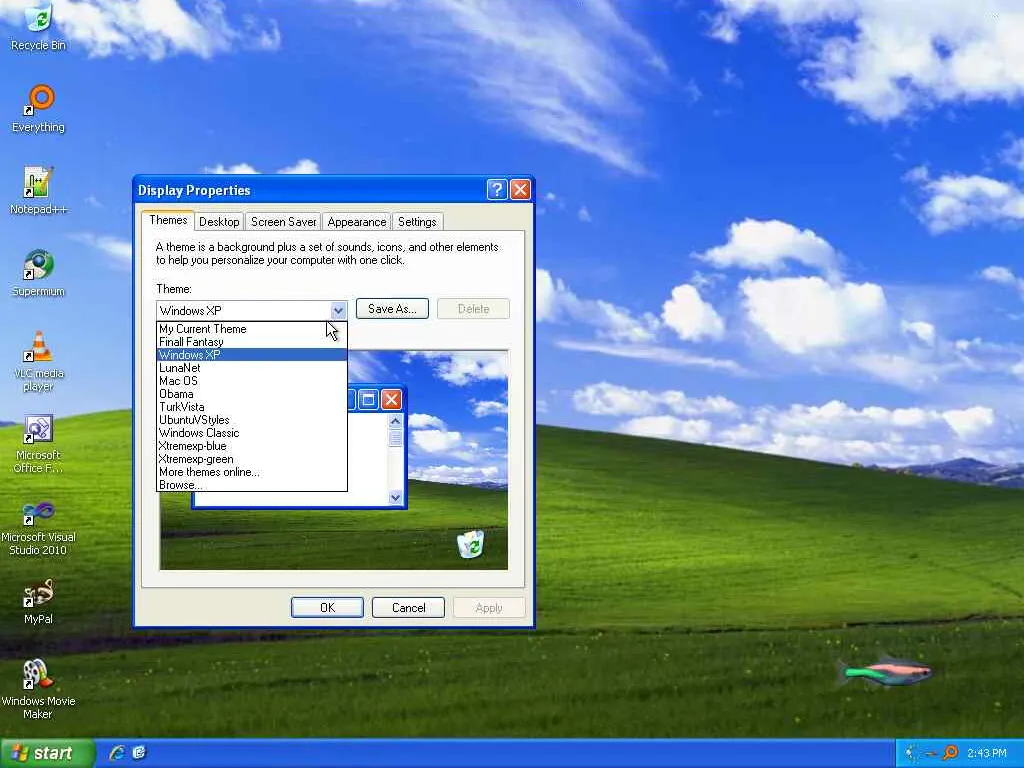The height and width of the screenshot is (768, 1024).
Task: Click the swimming fish on the desktop
Action: pyautogui.click(x=886, y=671)
